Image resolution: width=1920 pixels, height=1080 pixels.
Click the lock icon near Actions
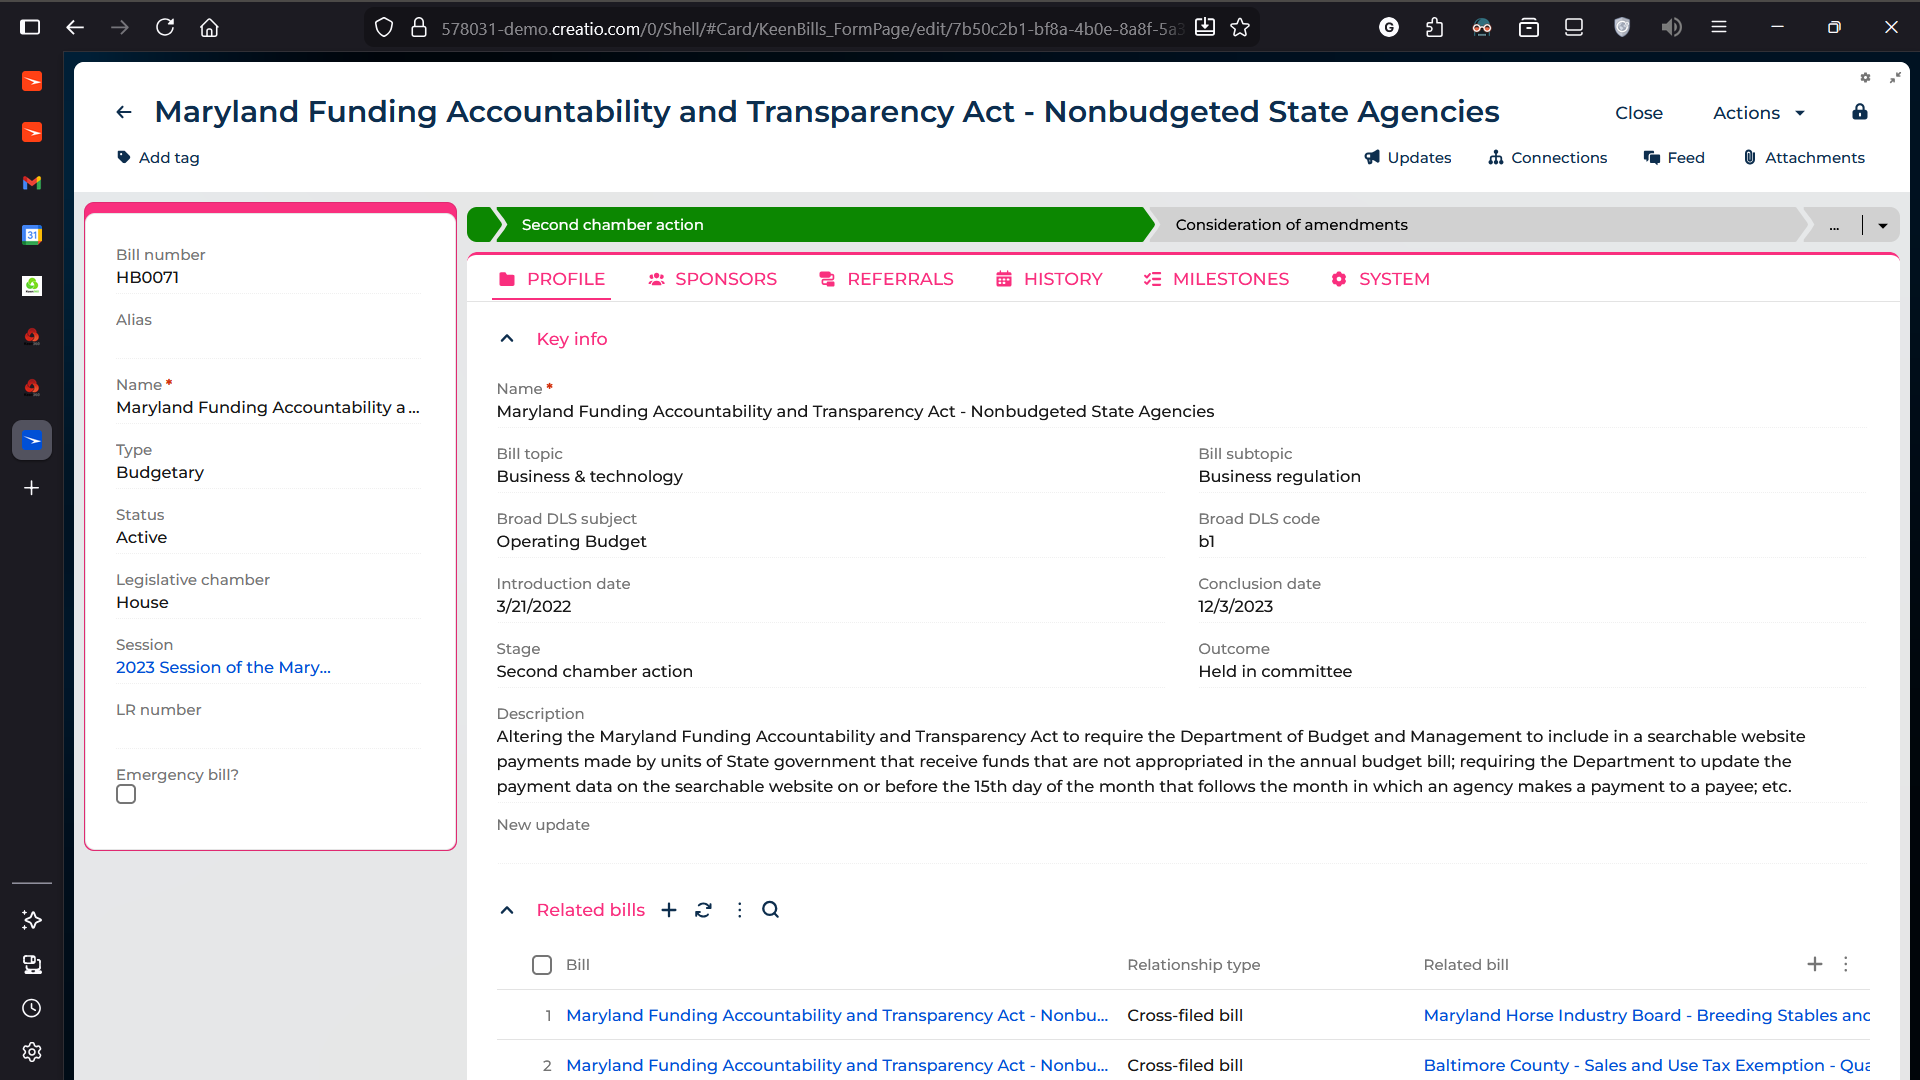(x=1860, y=112)
